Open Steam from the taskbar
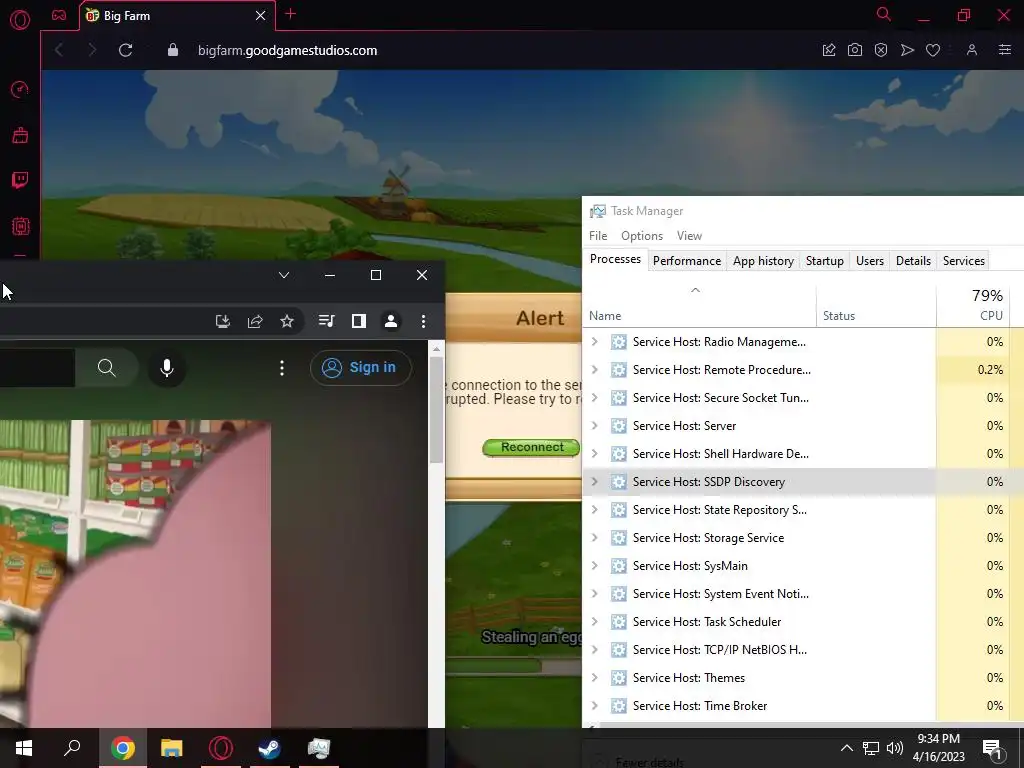 269,748
